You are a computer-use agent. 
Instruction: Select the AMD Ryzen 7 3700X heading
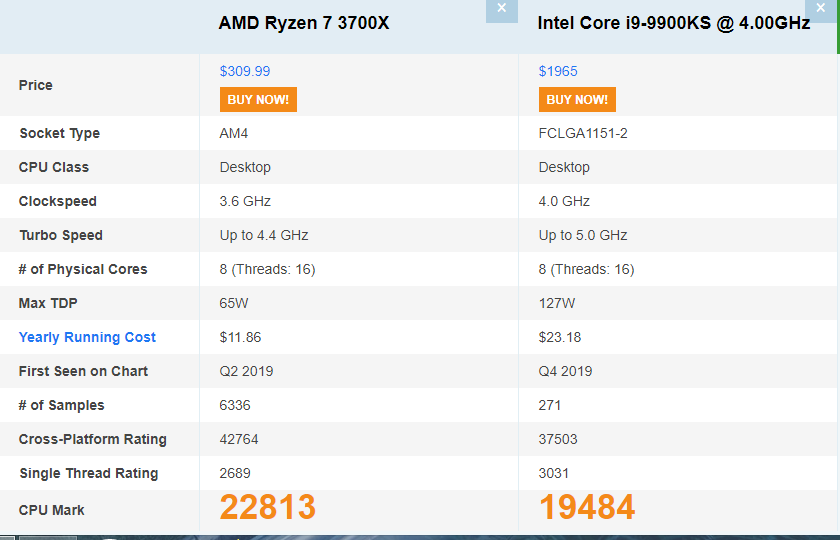(304, 23)
